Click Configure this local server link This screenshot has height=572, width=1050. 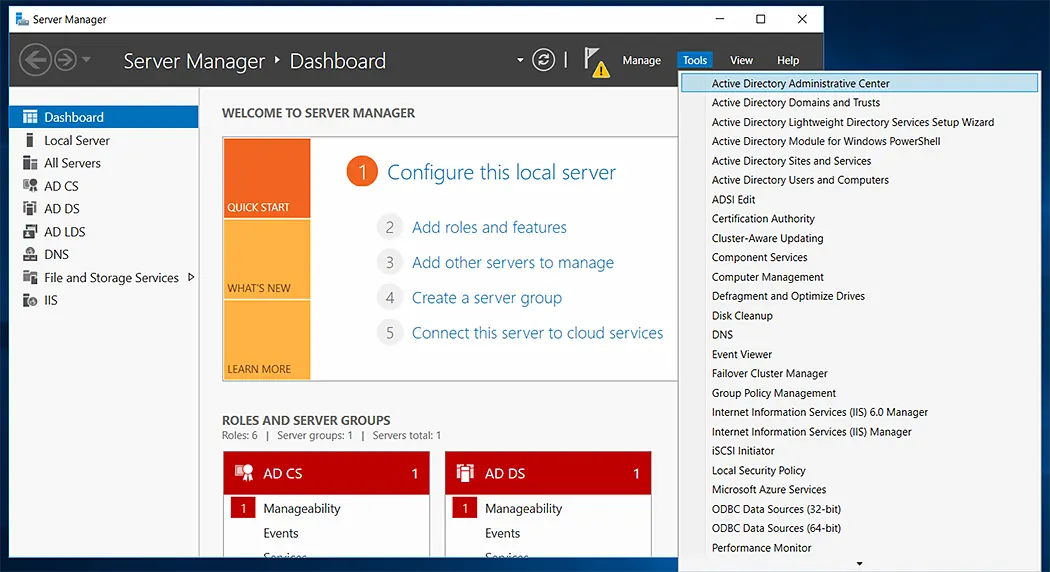tap(502, 172)
